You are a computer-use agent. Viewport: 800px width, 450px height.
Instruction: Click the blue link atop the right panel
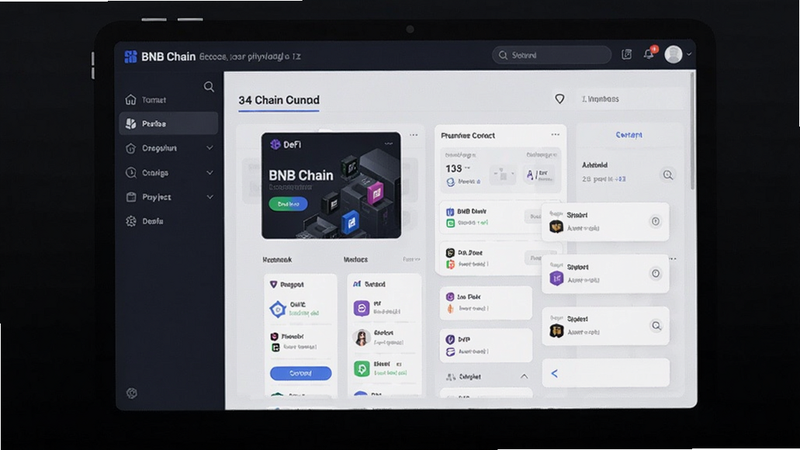[629, 135]
